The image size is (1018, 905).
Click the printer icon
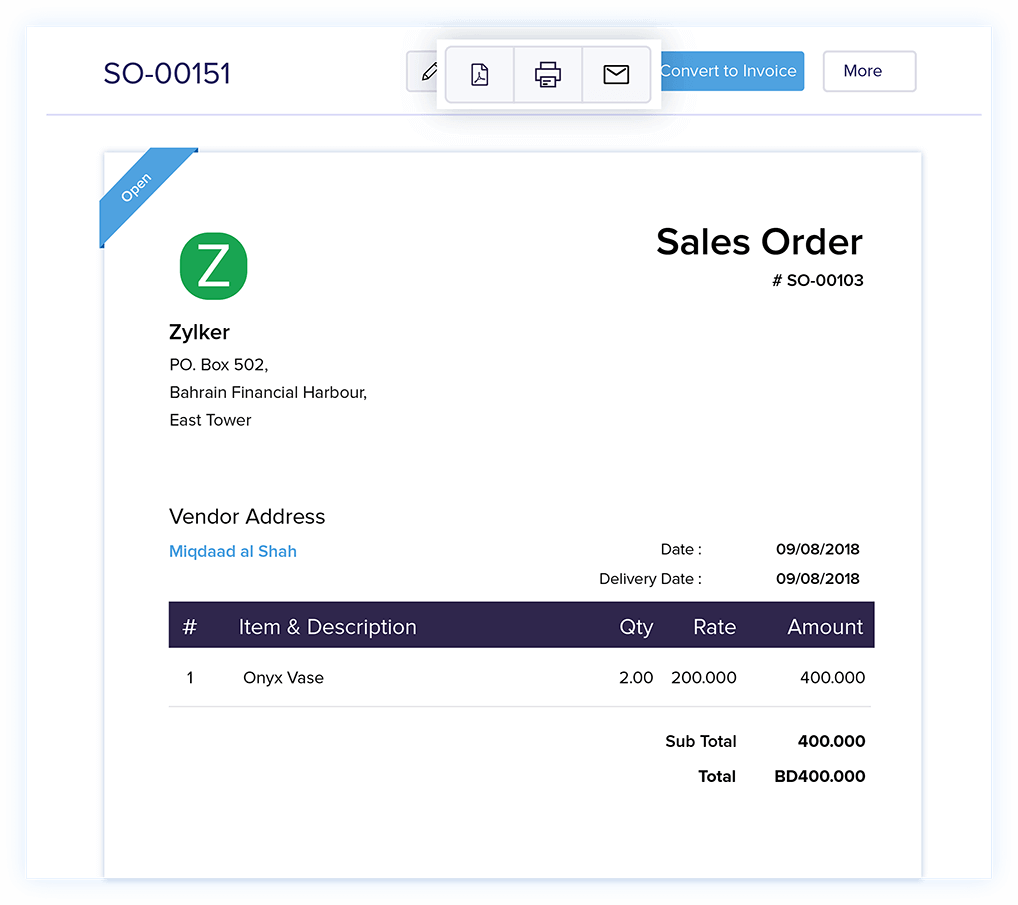[548, 74]
